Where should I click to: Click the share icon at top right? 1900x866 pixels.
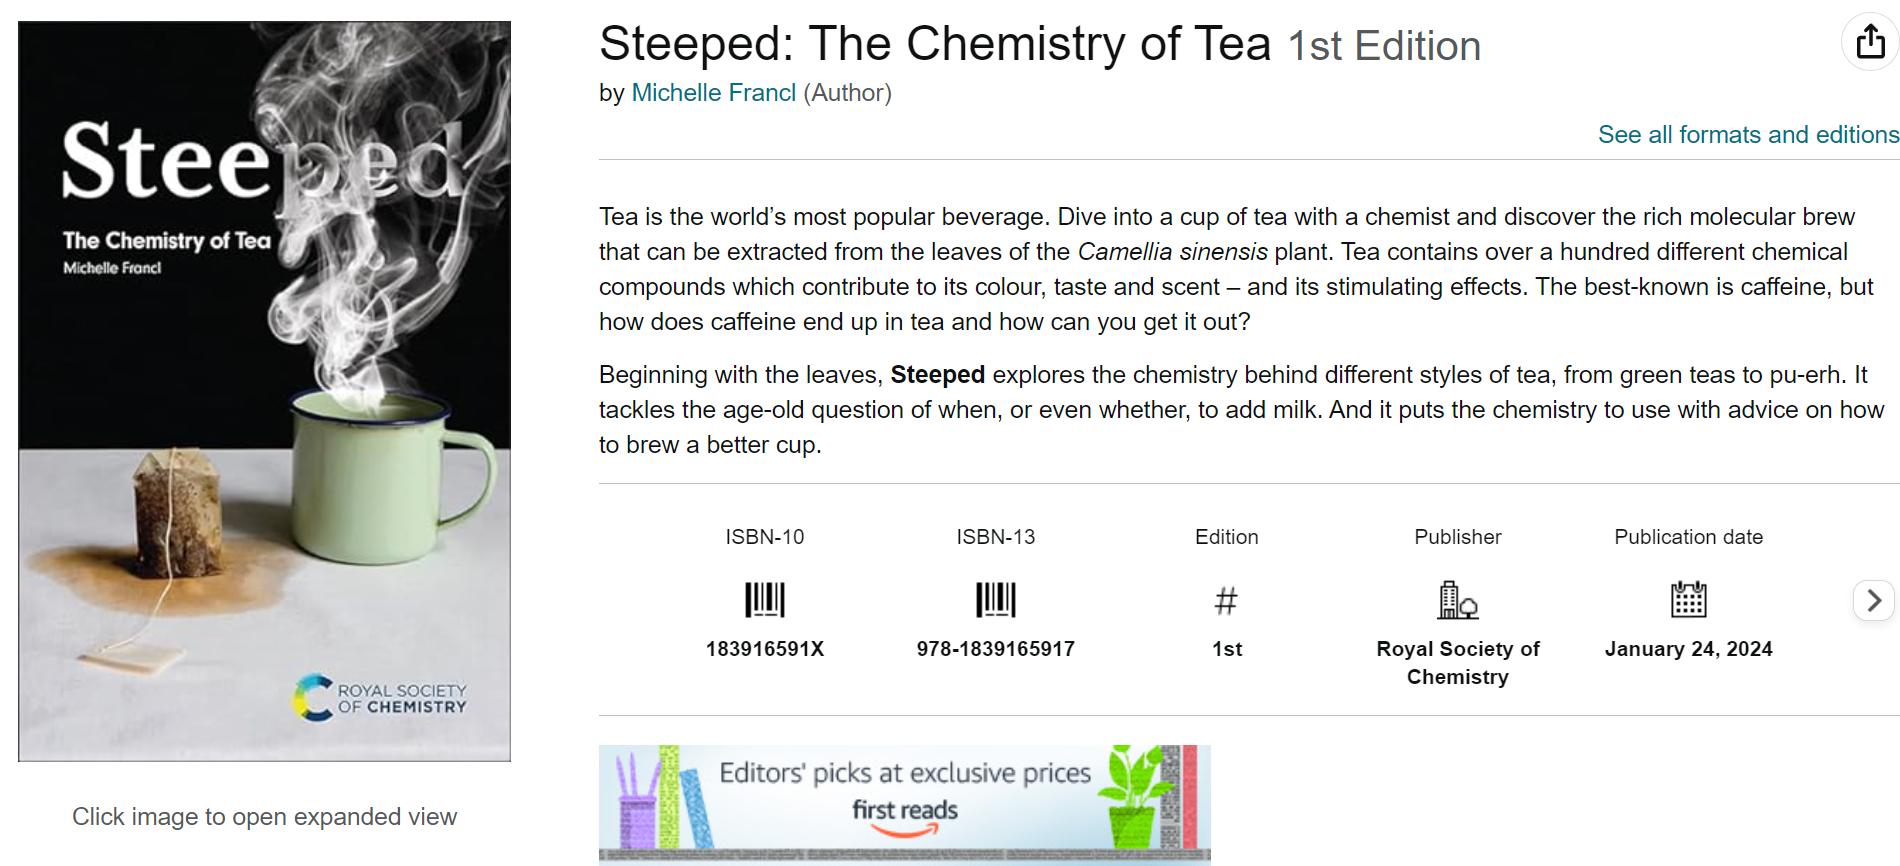1870,42
